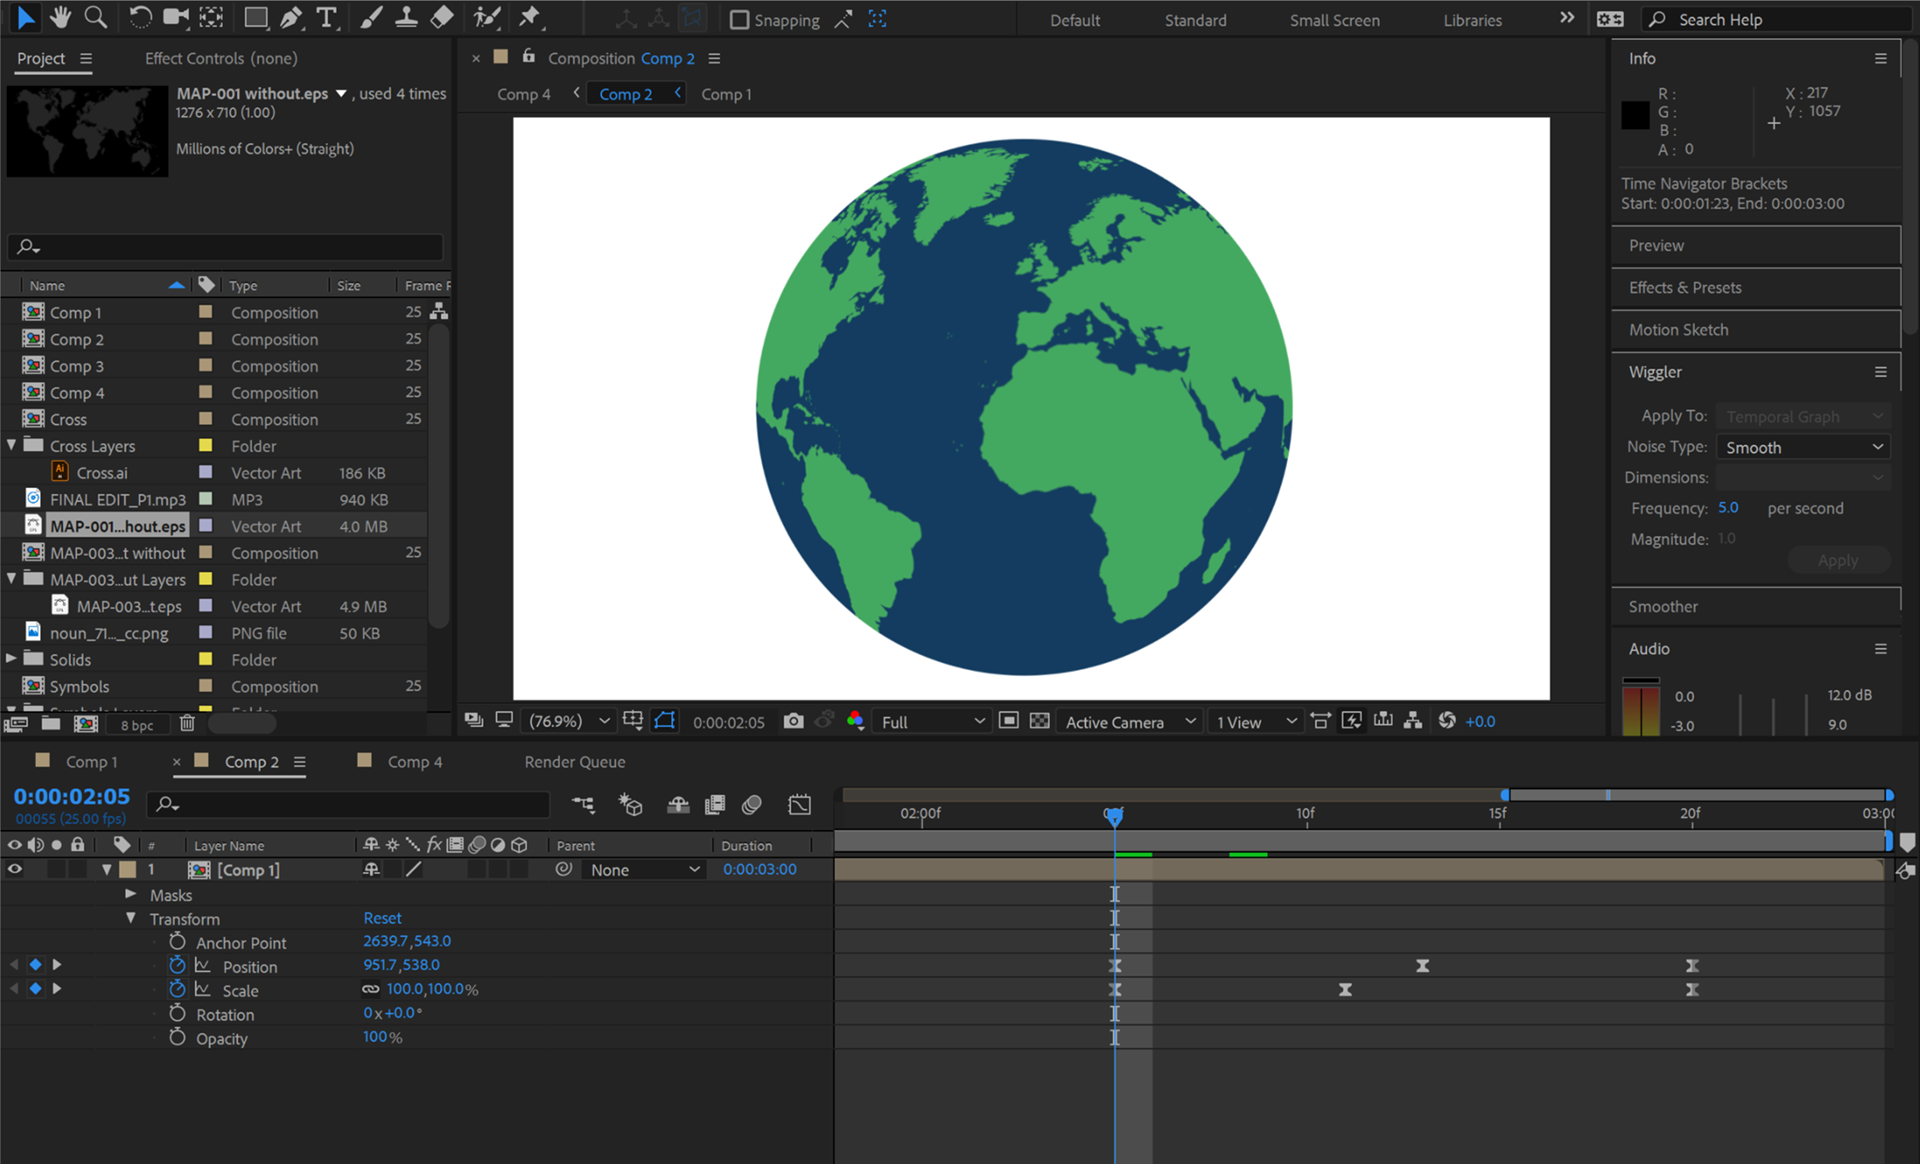This screenshot has height=1164, width=1920.
Task: Click the snapshot camera icon
Action: pyautogui.click(x=793, y=721)
